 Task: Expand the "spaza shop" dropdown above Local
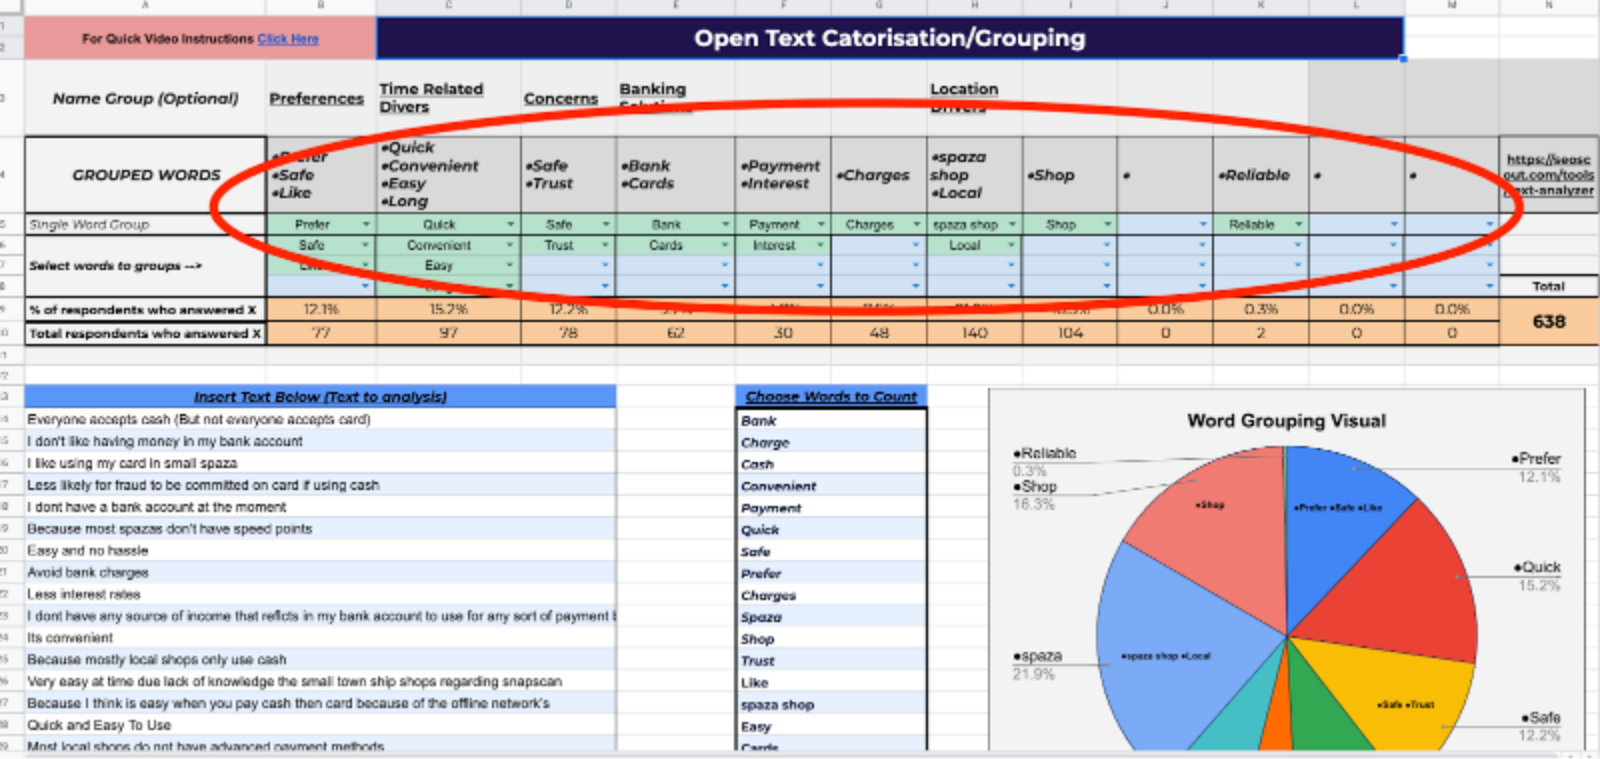974,225
